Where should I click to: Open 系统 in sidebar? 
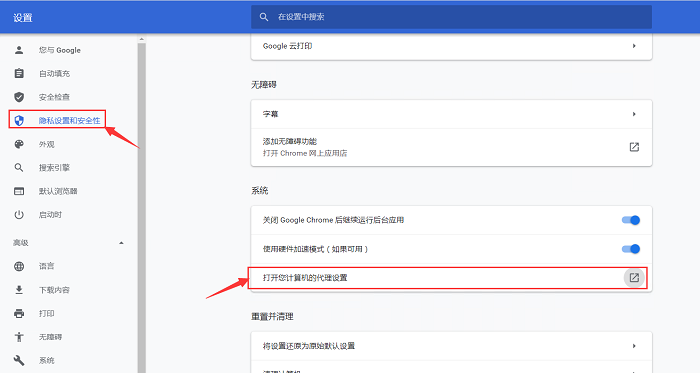46,361
